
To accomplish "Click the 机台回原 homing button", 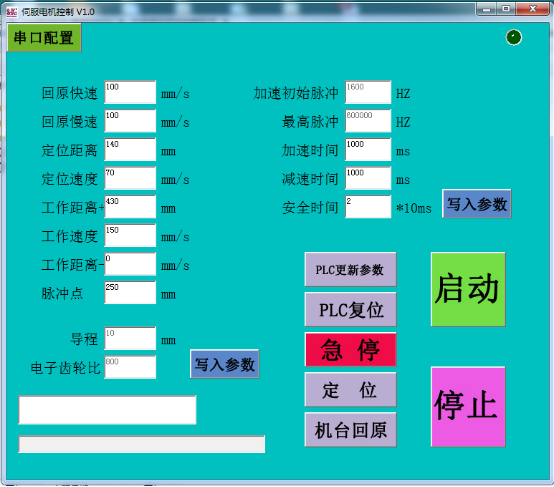I will (350, 429).
